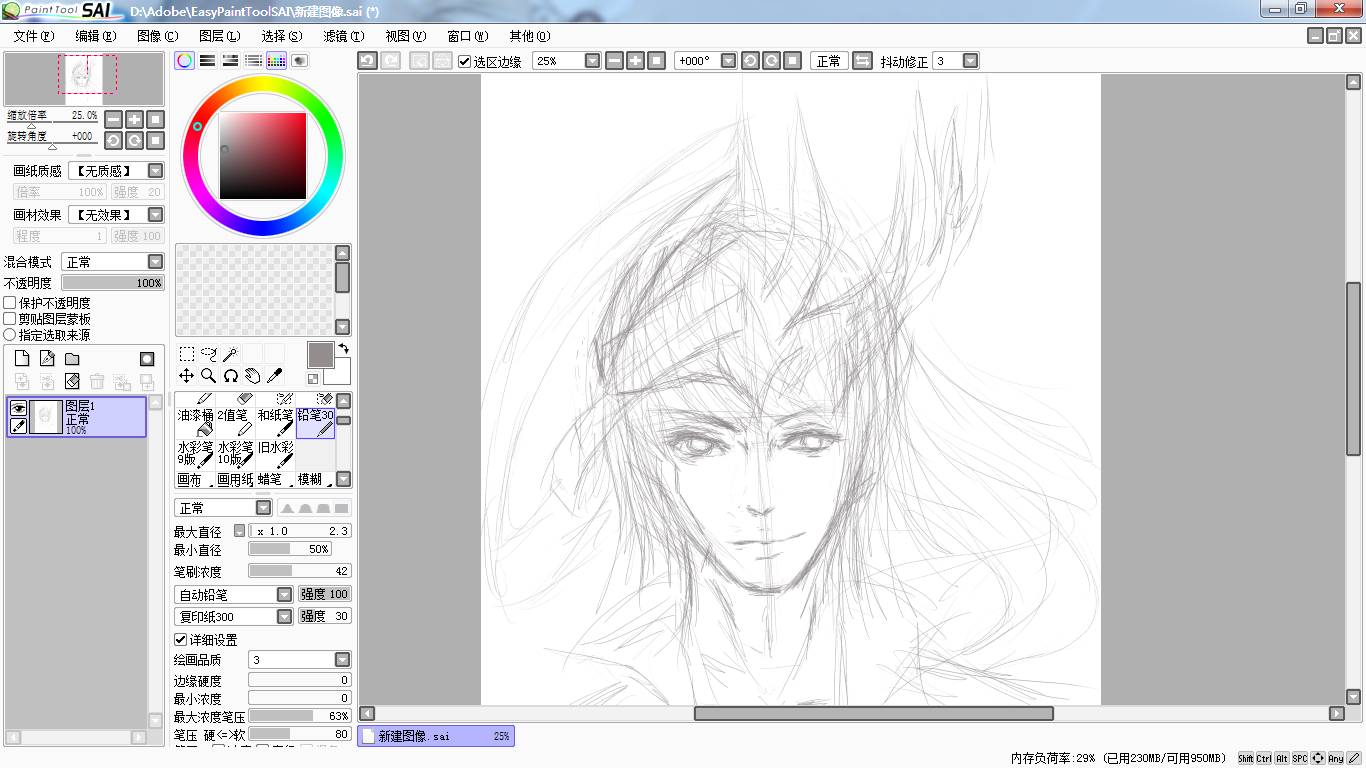Image resolution: width=1366 pixels, height=768 pixels.
Task: Select the Lasso selection tool
Action: click(x=208, y=354)
